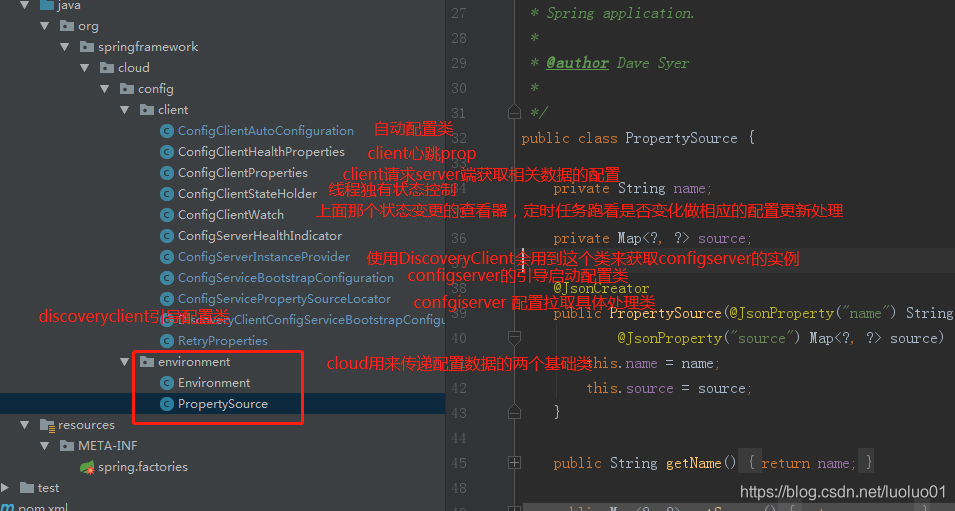
Task: Collapse the config package arrow
Action: click(x=105, y=89)
